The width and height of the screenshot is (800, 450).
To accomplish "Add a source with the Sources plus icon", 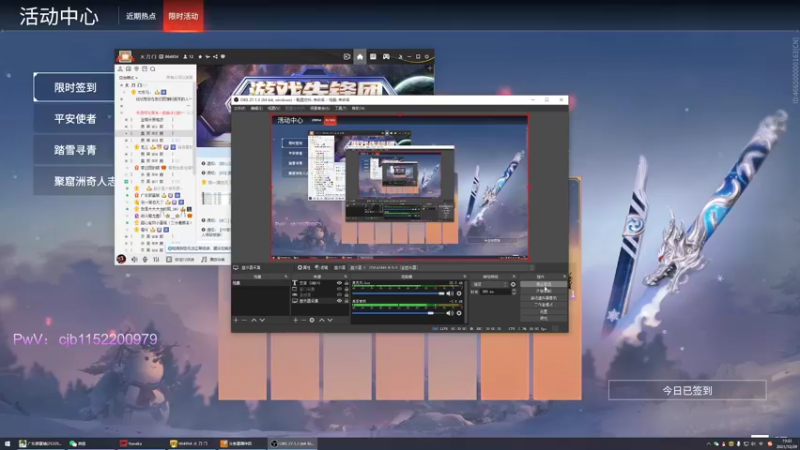I will click(x=295, y=320).
